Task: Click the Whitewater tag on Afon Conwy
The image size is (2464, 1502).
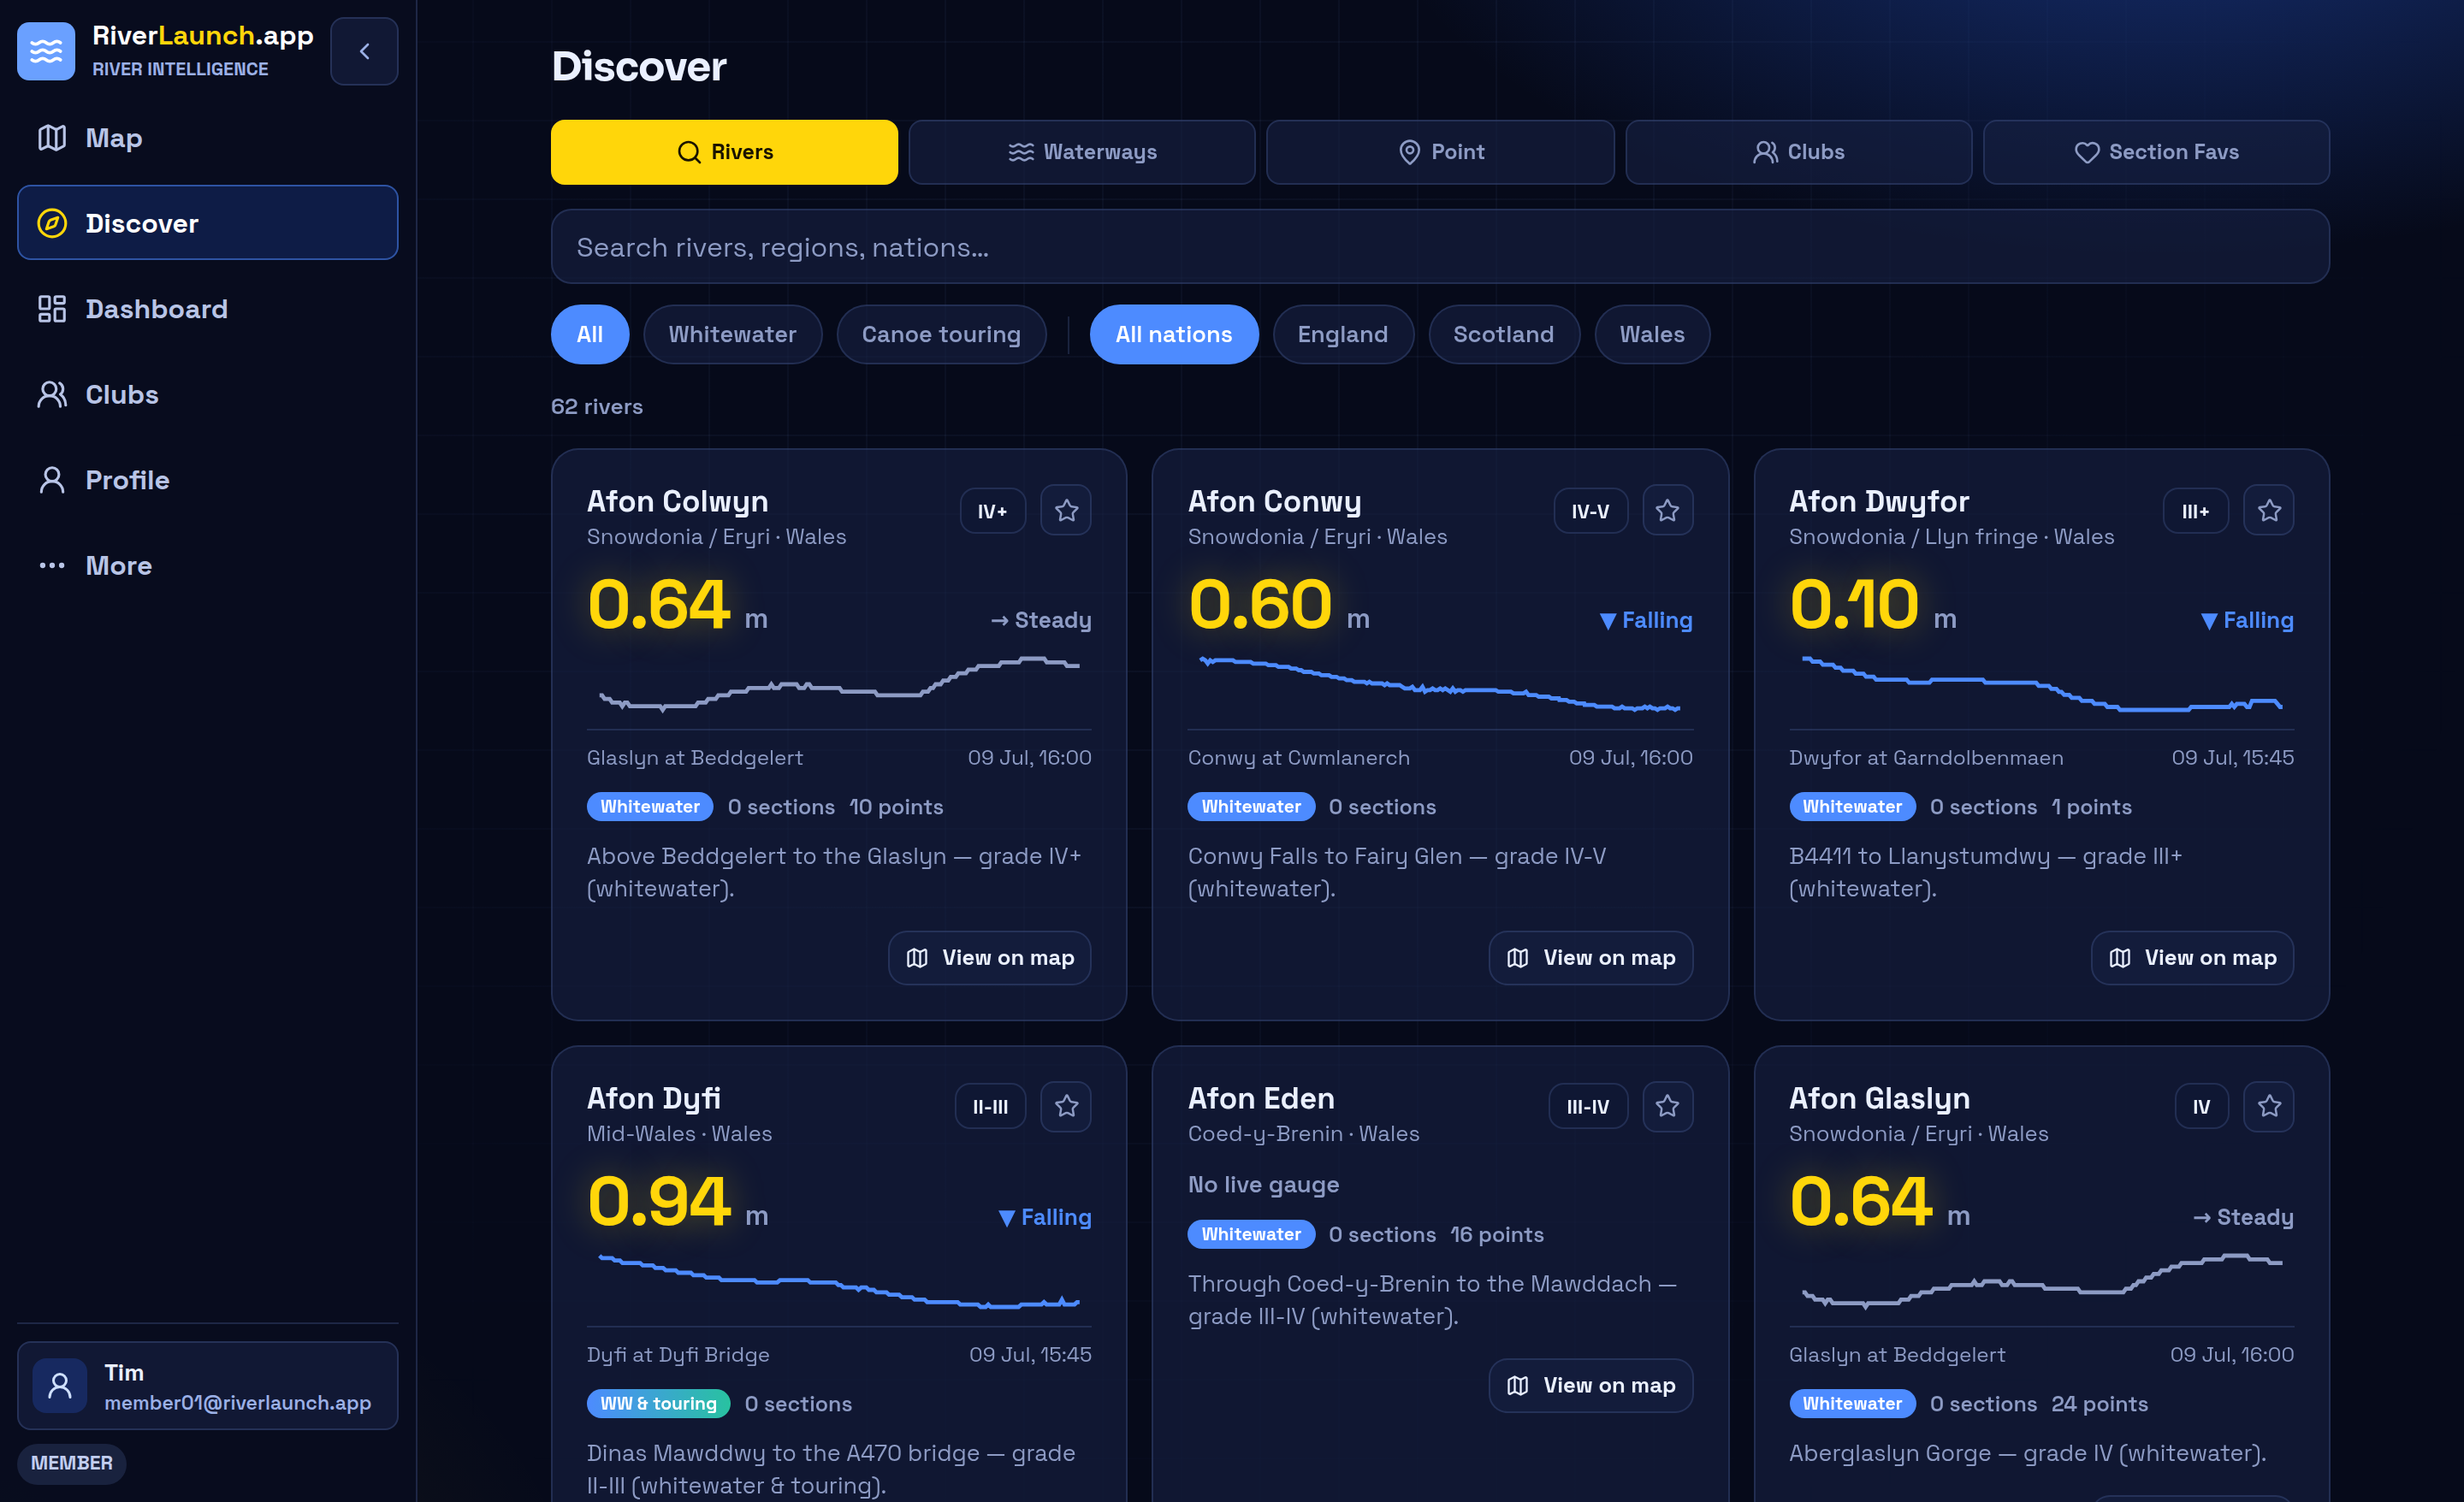Action: pyautogui.click(x=1251, y=807)
